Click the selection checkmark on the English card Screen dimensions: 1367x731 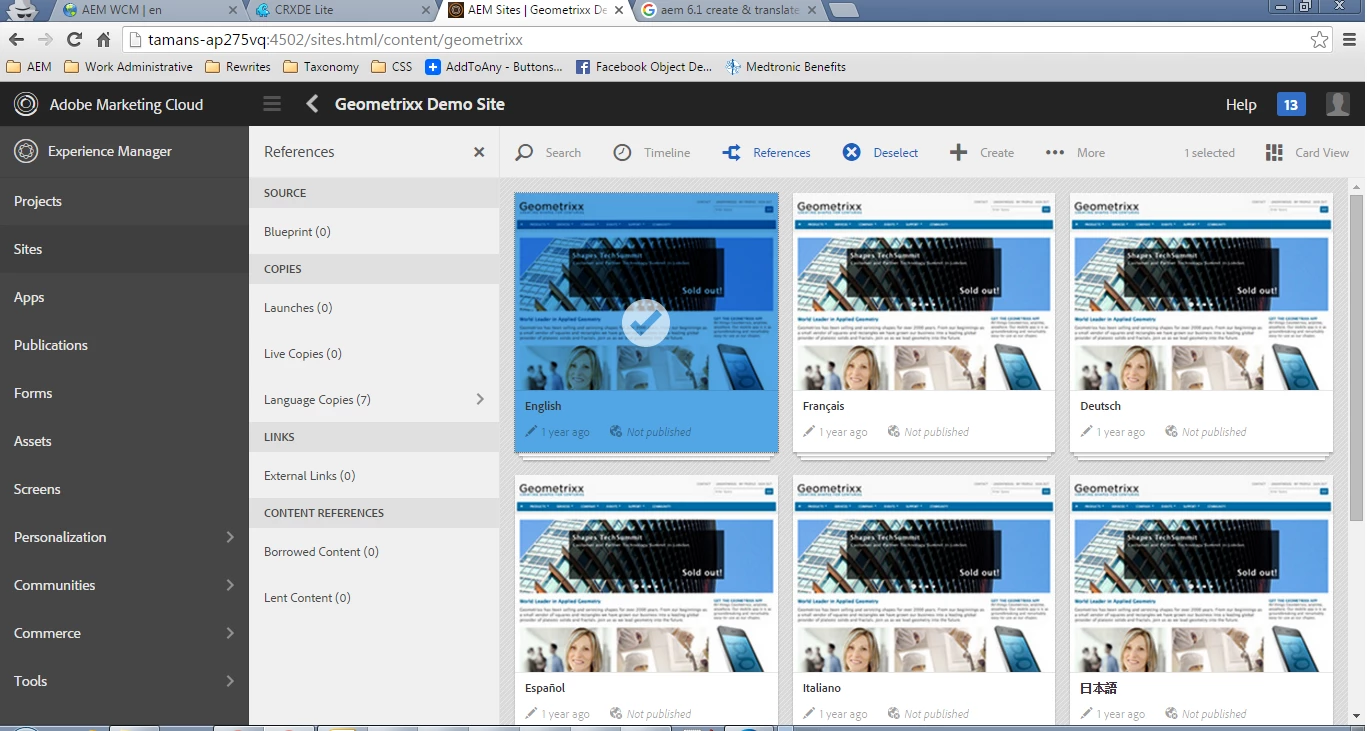coord(646,322)
